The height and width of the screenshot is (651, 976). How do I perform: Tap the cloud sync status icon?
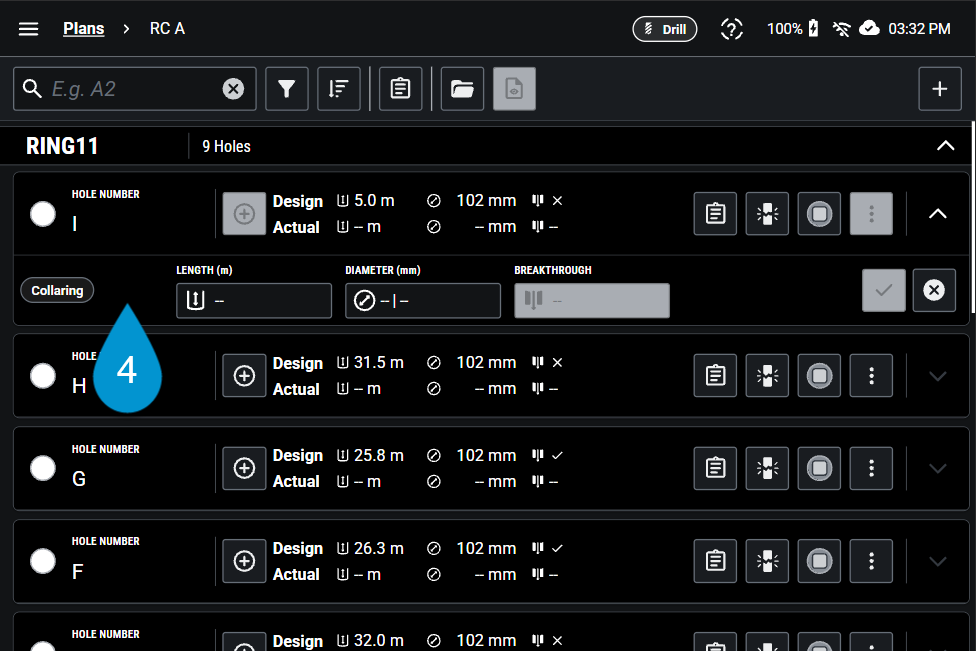coord(869,29)
